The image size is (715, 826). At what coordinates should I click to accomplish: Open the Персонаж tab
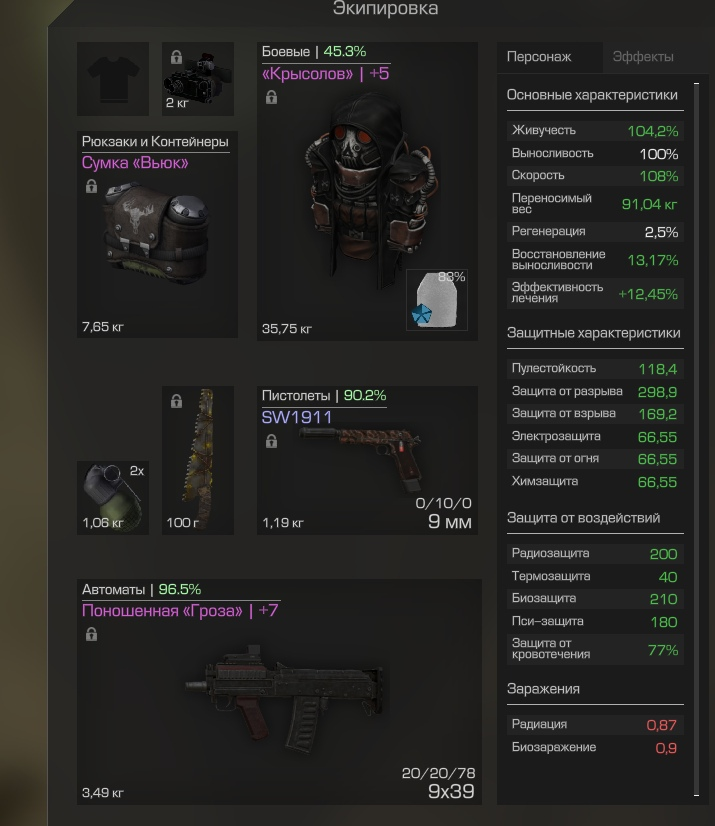click(x=539, y=57)
